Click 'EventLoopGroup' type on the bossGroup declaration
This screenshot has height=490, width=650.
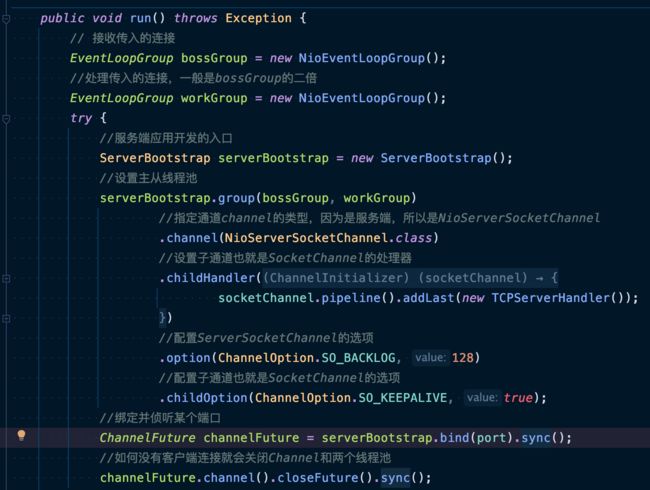pos(121,58)
